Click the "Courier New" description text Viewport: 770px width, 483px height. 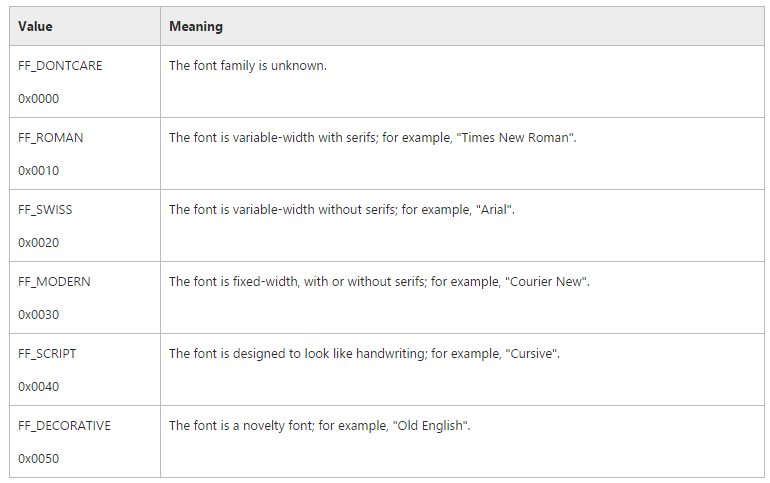[x=379, y=282]
